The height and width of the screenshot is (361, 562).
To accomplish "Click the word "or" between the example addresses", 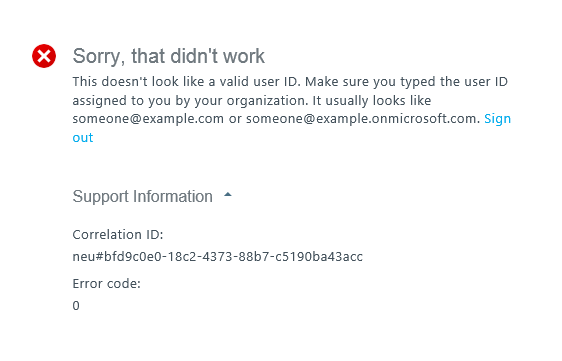I will point(235,119).
